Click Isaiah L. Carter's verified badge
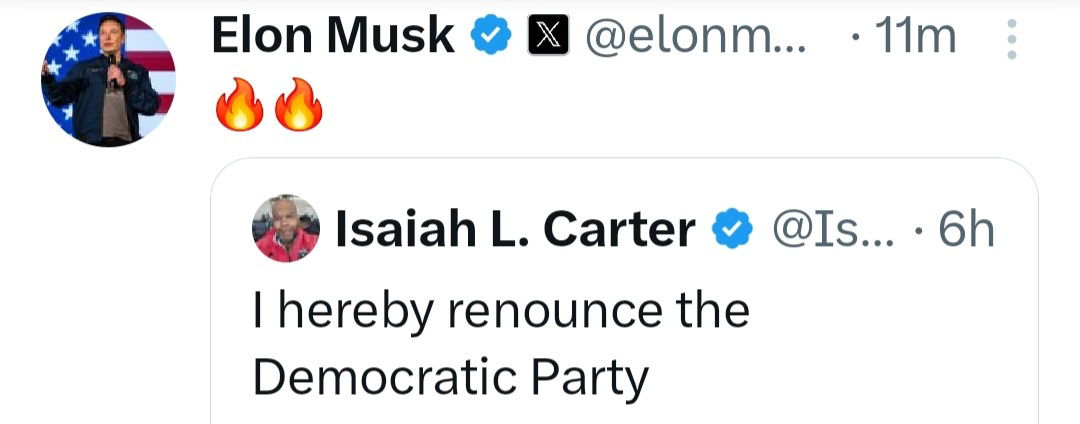The width and height of the screenshot is (1080, 424). [x=732, y=231]
